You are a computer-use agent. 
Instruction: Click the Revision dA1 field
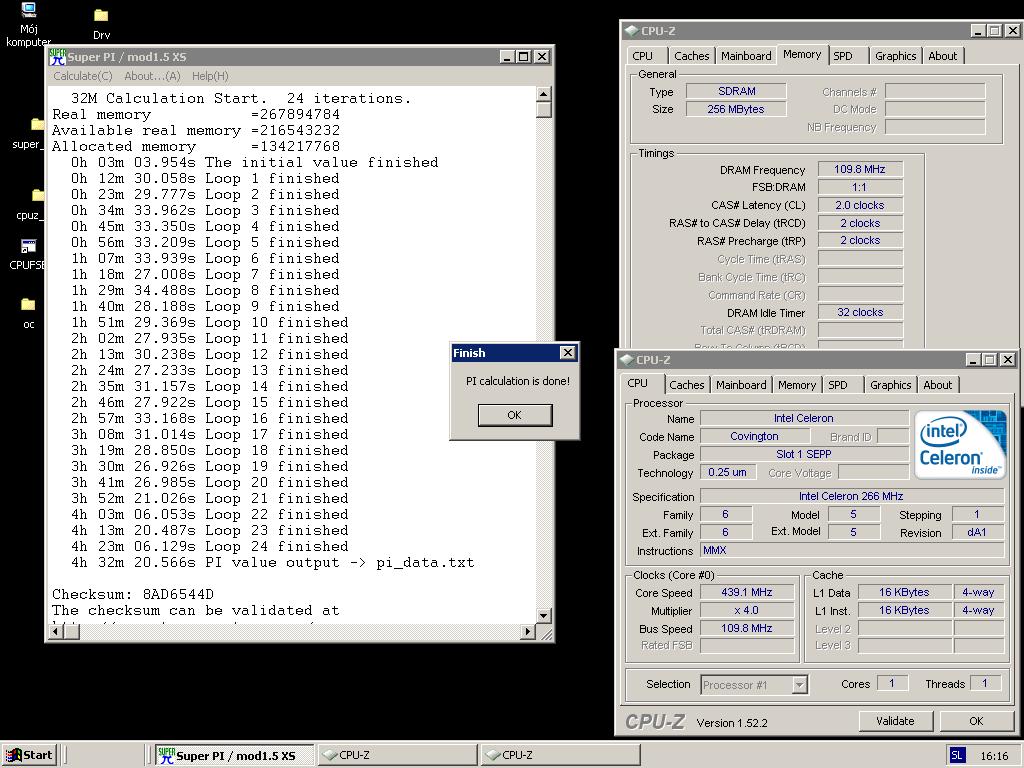(977, 532)
